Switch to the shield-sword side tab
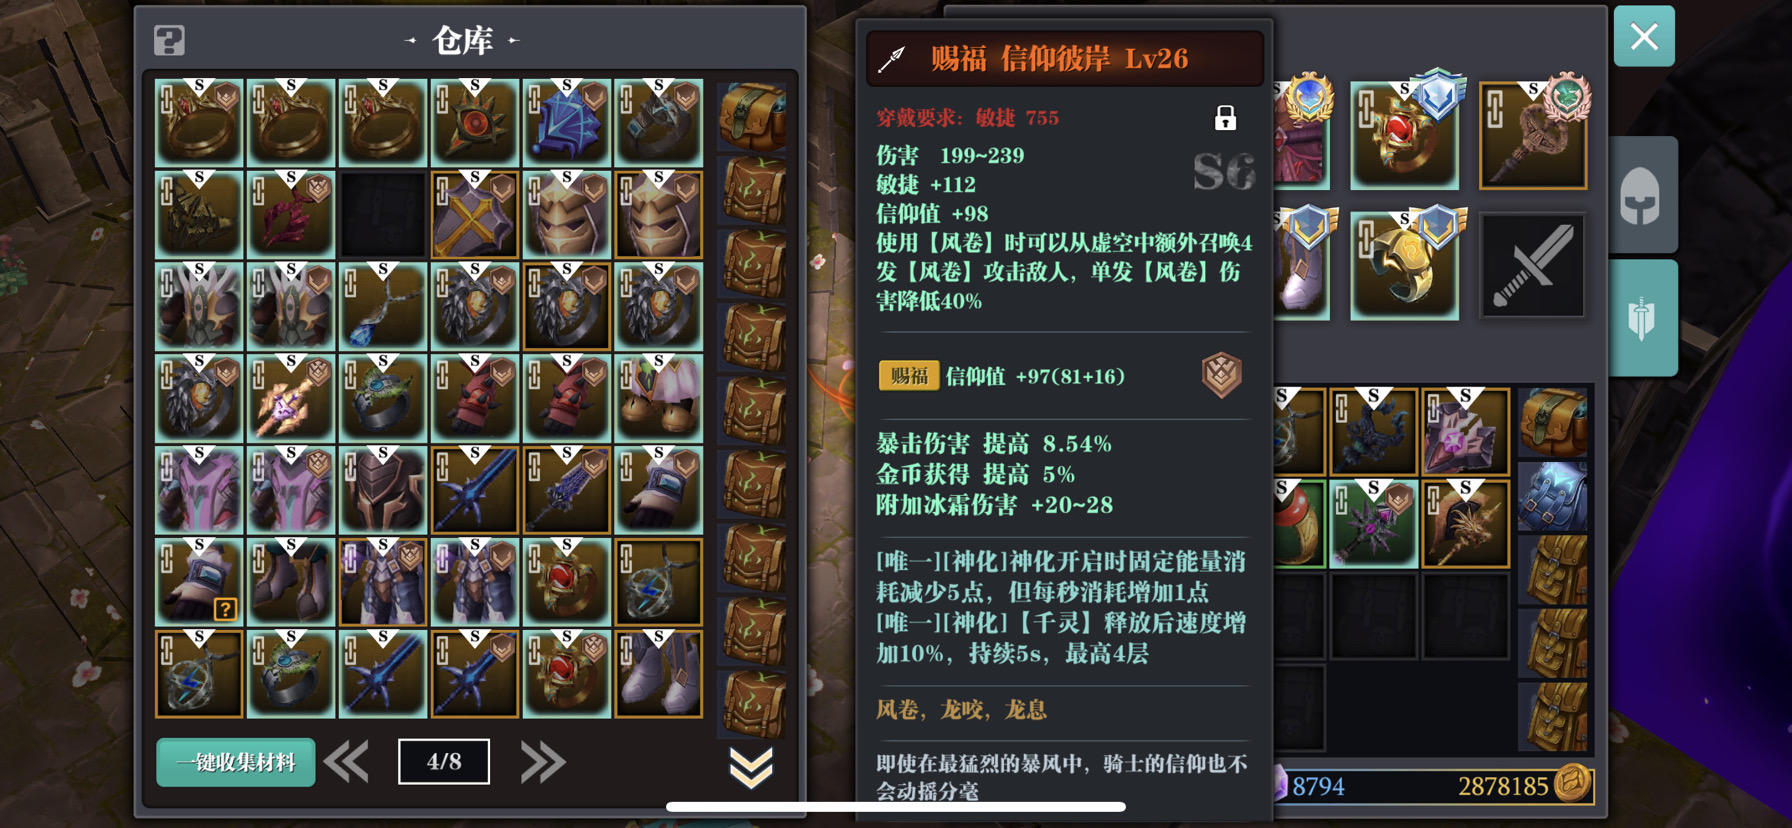Screen dimensions: 1792x828 pyautogui.click(x=1640, y=319)
